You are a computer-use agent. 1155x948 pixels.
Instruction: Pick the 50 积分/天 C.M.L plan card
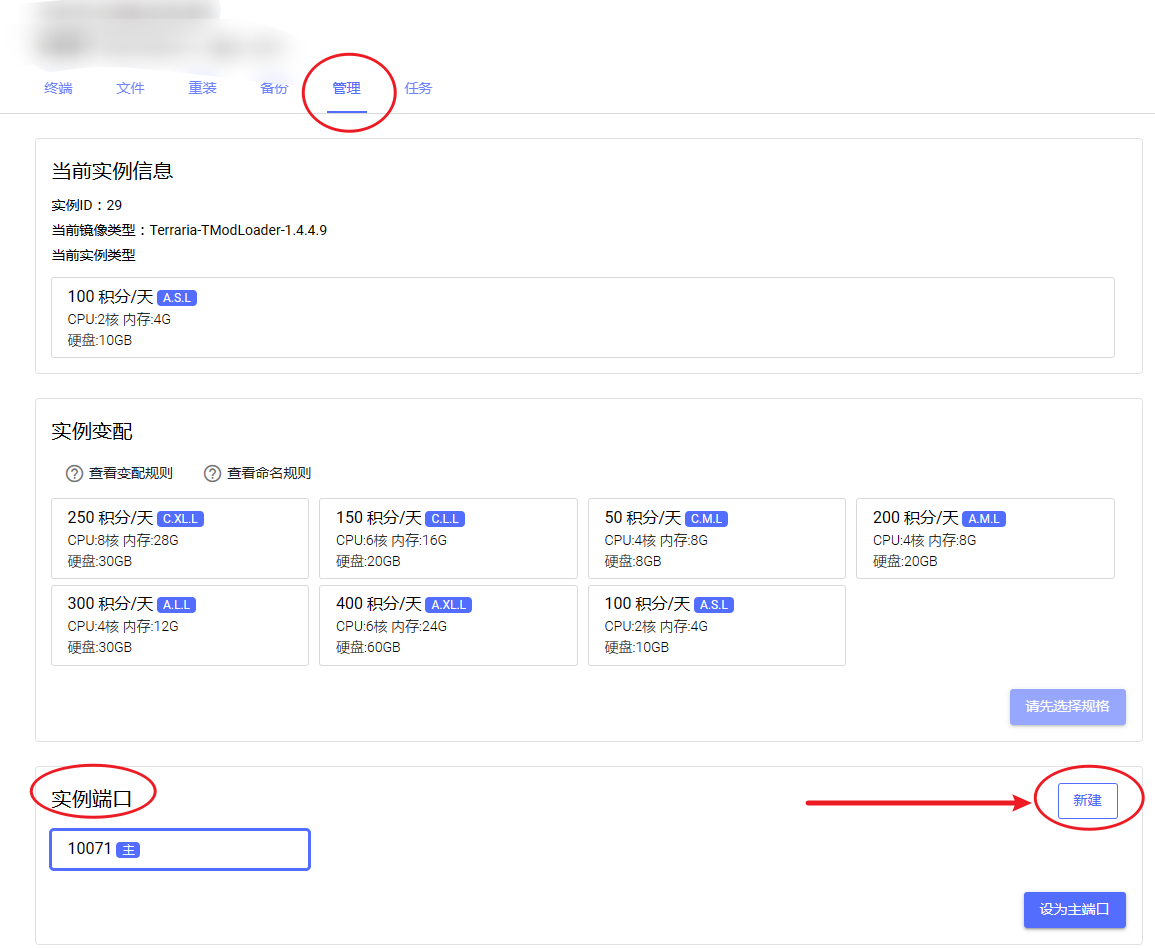click(717, 538)
